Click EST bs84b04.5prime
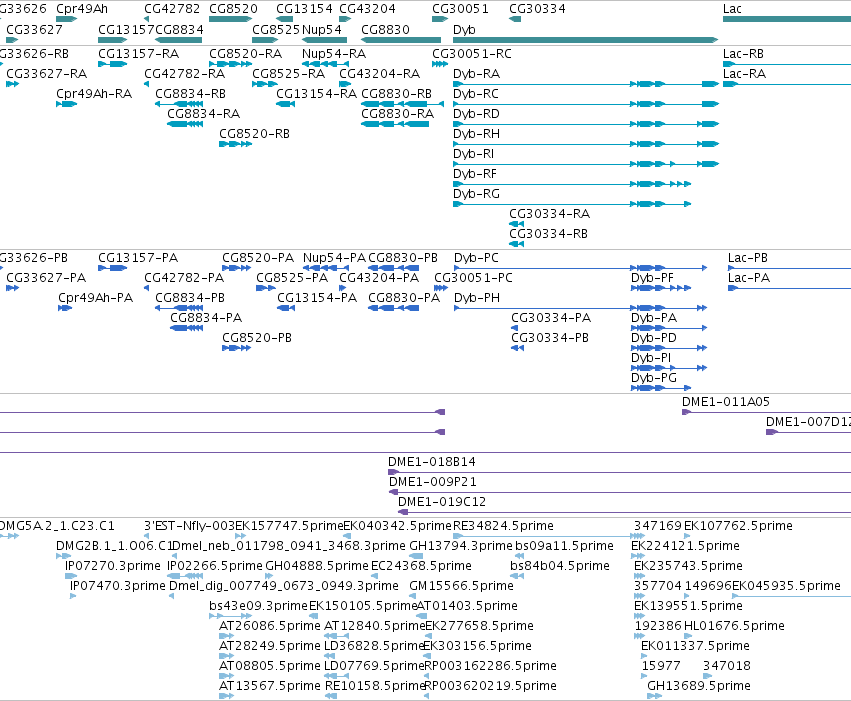Viewport: 851px width, 701px height. 560,566
